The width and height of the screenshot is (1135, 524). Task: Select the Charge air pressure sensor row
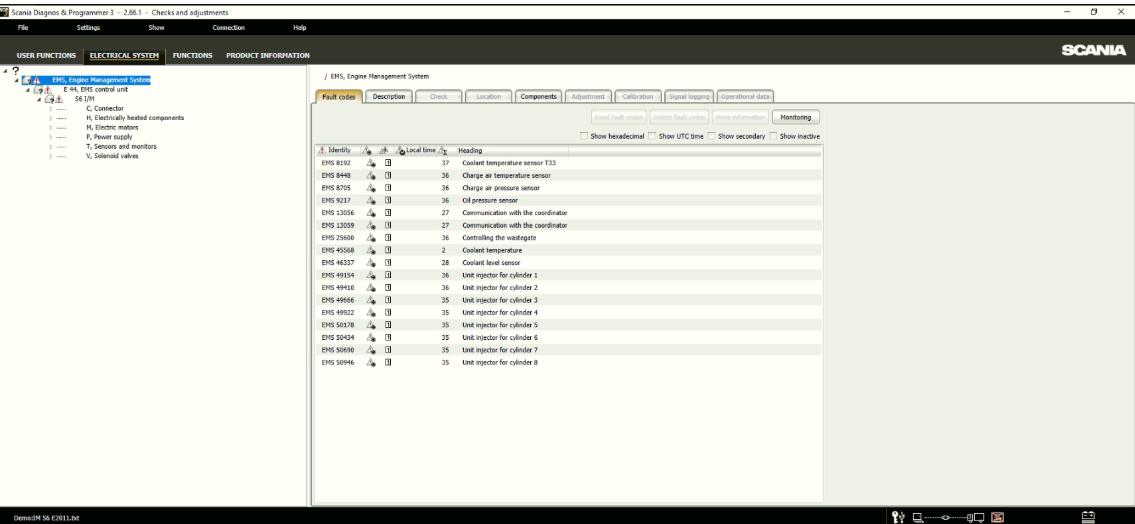coord(568,187)
